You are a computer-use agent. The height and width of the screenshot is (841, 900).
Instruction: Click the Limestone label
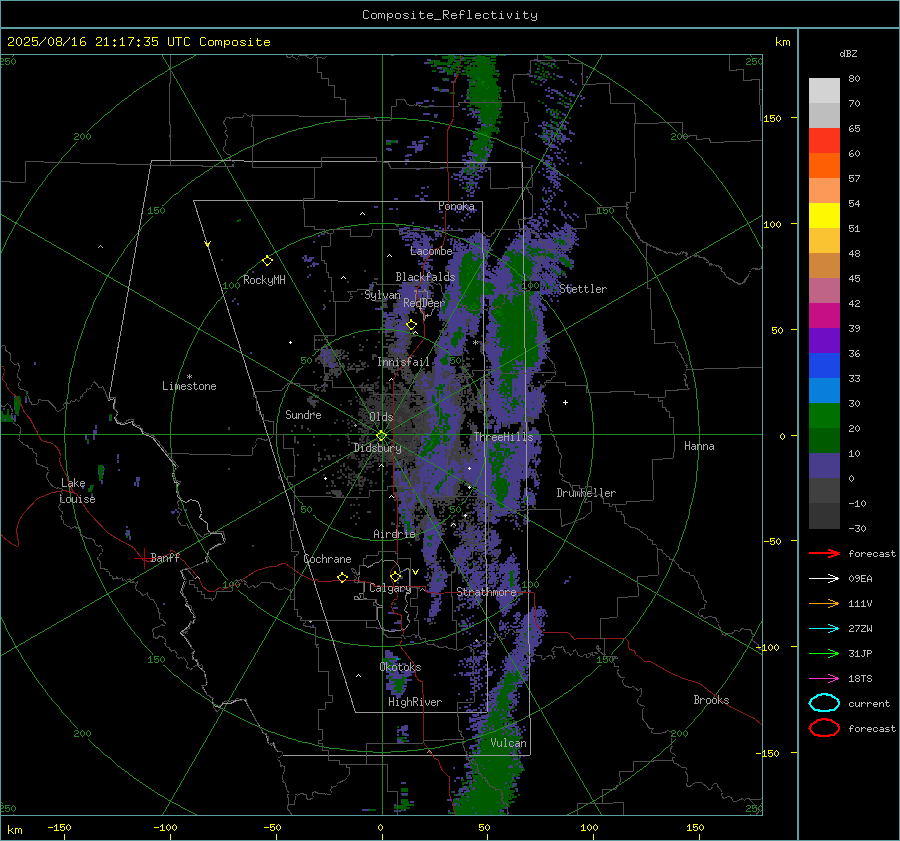(189, 386)
